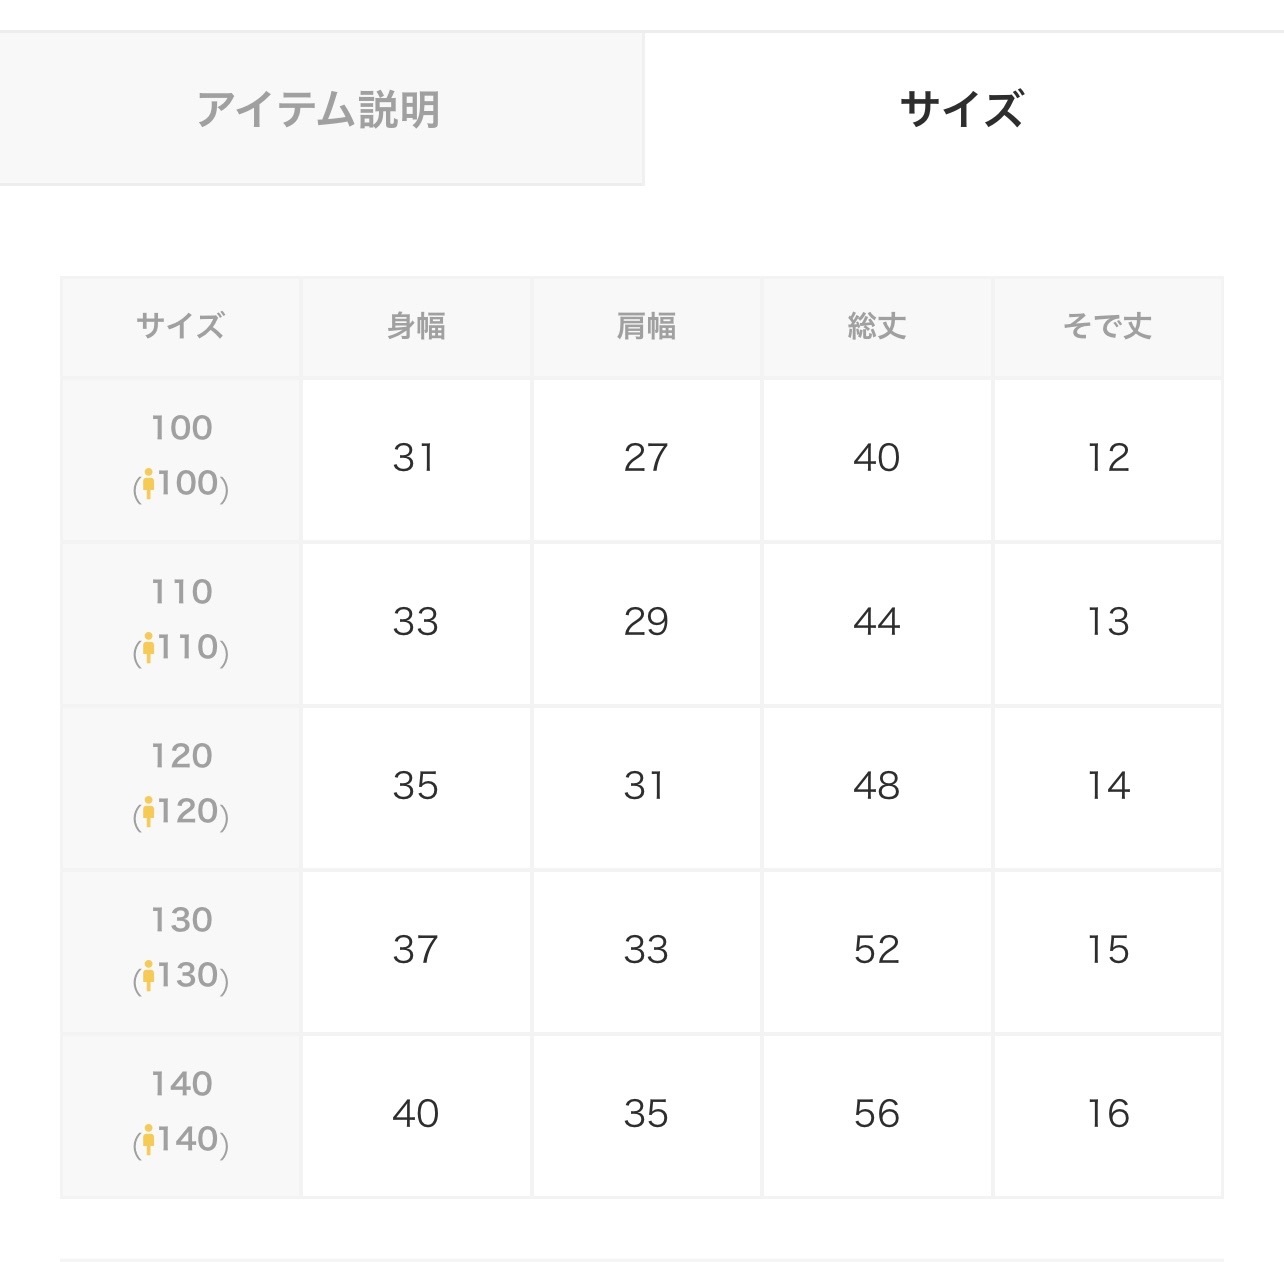Click the そで丈 column header
The width and height of the screenshot is (1284, 1262).
(x=1107, y=326)
